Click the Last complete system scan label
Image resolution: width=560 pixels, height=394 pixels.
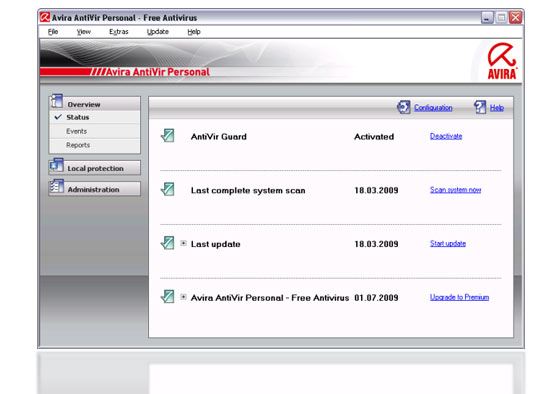point(248,191)
